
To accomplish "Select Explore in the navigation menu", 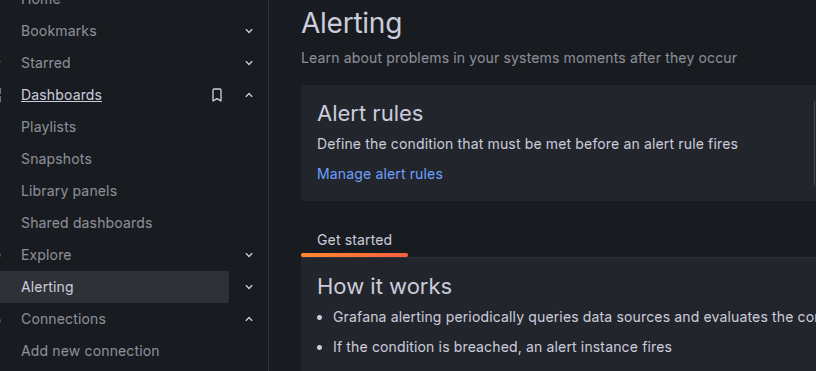I will pyautogui.click(x=46, y=255).
